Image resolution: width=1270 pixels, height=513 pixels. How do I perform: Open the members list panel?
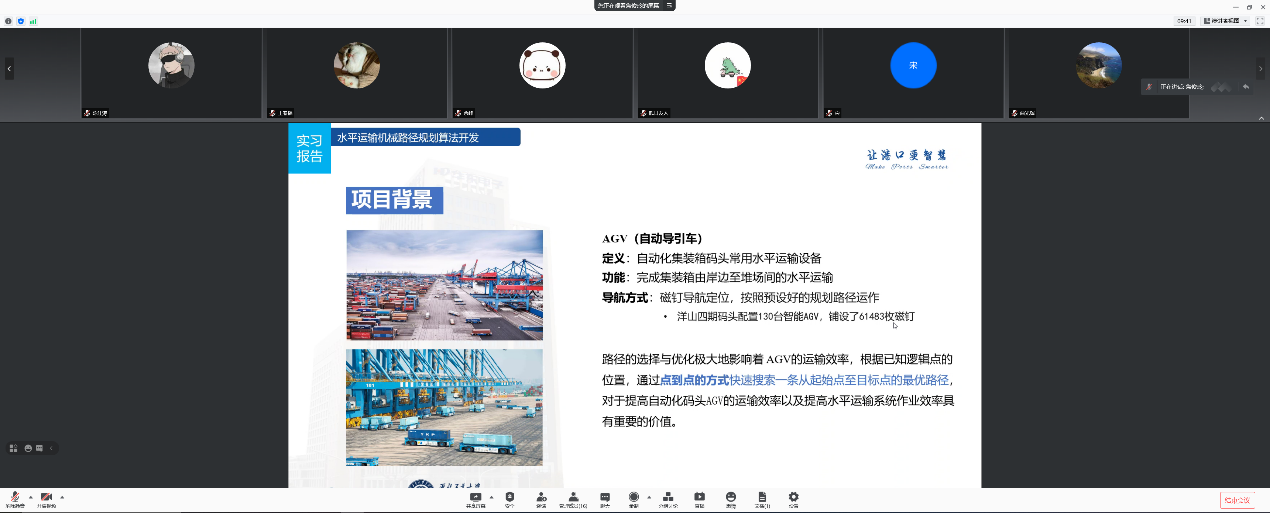pos(573,497)
